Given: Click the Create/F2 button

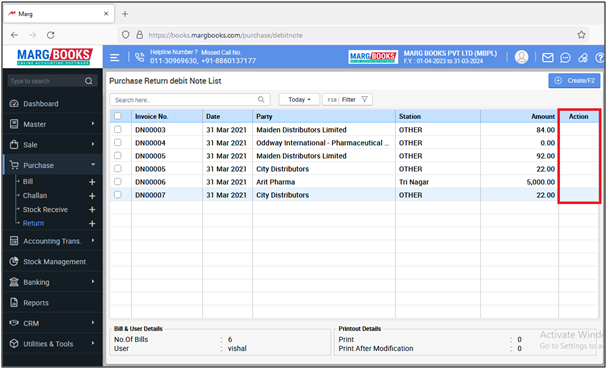Looking at the screenshot, I should (574, 81).
